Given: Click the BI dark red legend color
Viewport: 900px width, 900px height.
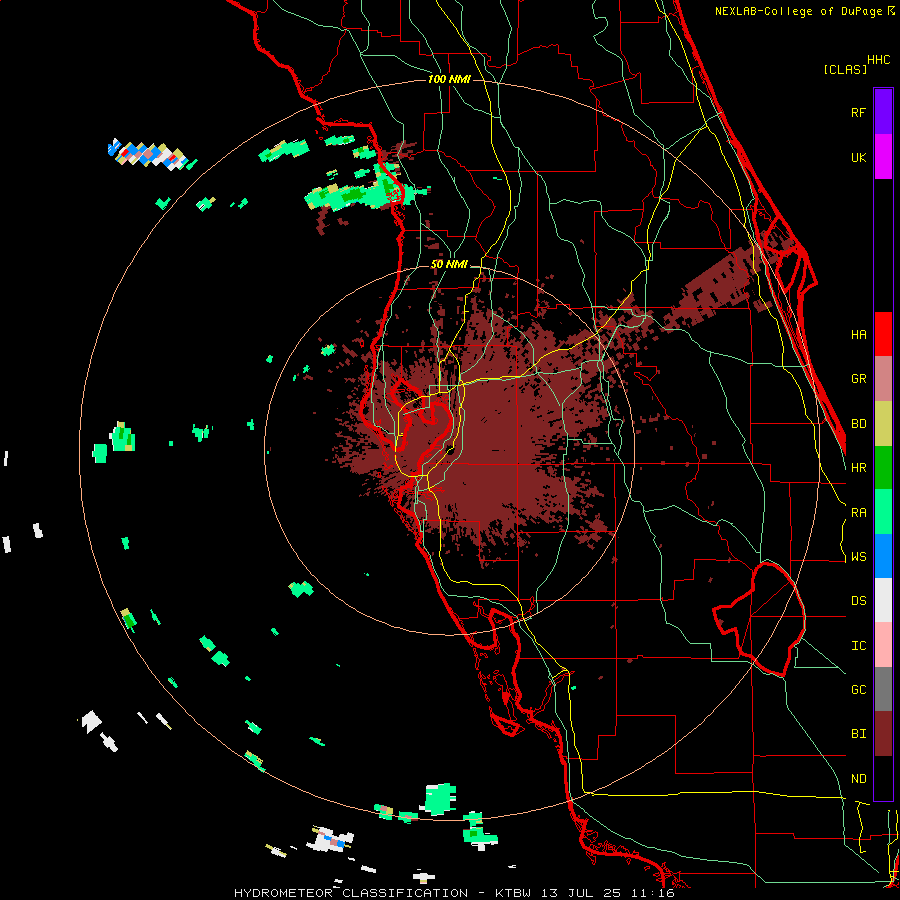Looking at the screenshot, I should [883, 734].
